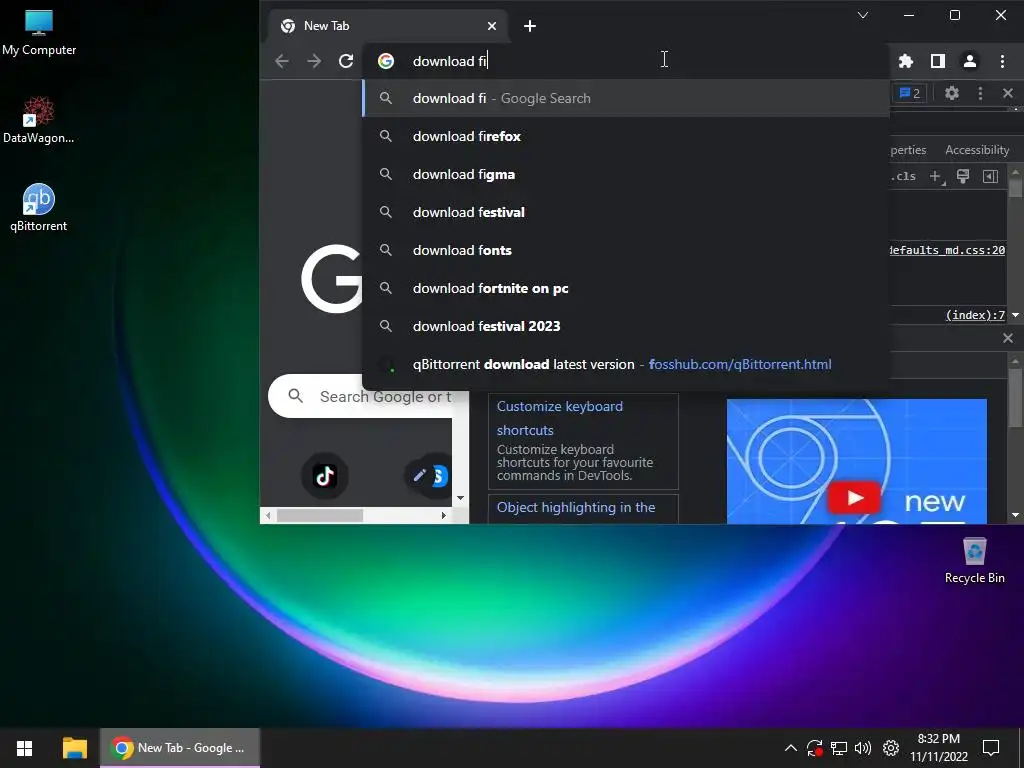
Task: Select the 'download festival 2023' suggestion
Action: [626, 326]
